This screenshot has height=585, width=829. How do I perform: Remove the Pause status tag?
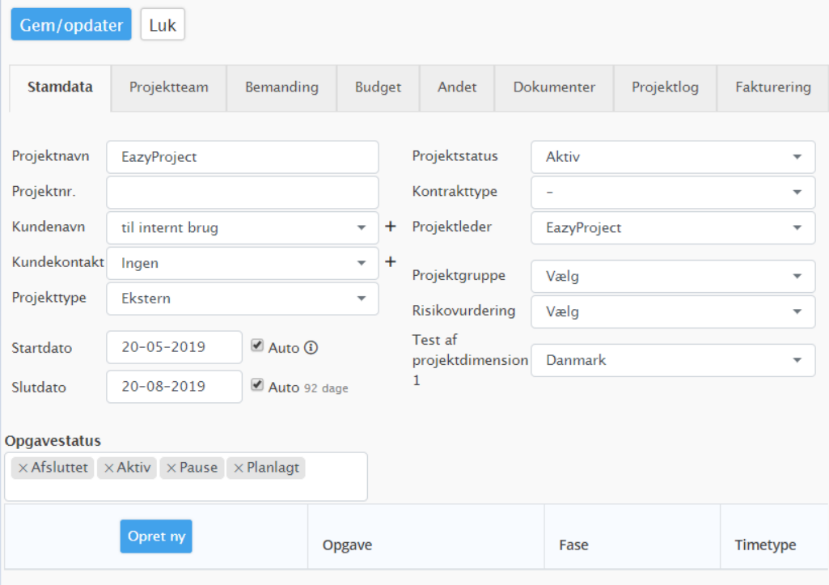pyautogui.click(x=171, y=468)
